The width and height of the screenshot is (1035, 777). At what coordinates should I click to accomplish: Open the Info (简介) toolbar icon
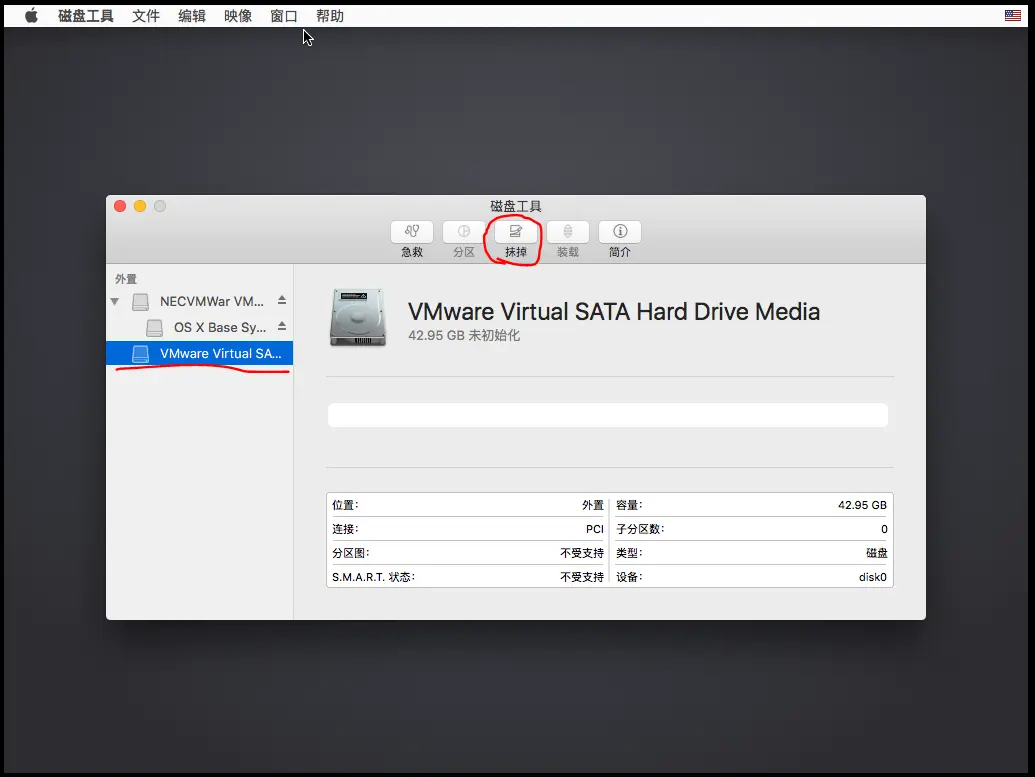620,232
